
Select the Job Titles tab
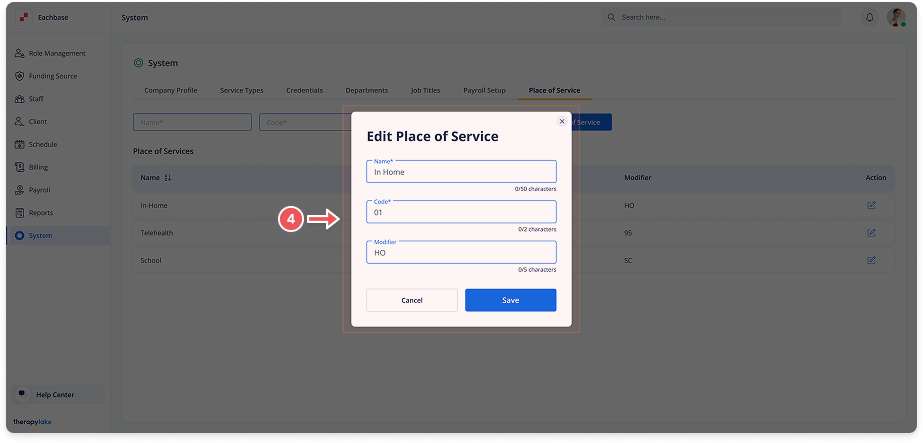pos(425,91)
